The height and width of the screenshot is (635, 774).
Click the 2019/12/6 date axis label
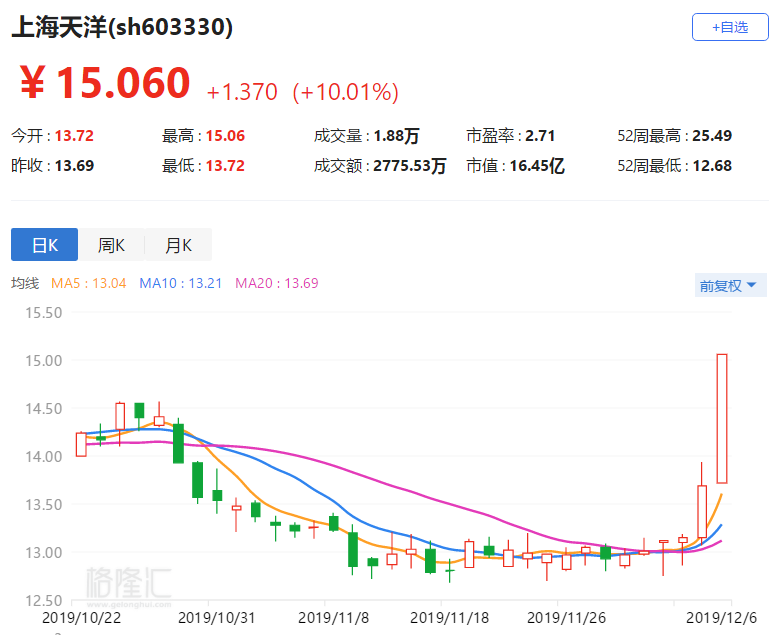(721, 618)
